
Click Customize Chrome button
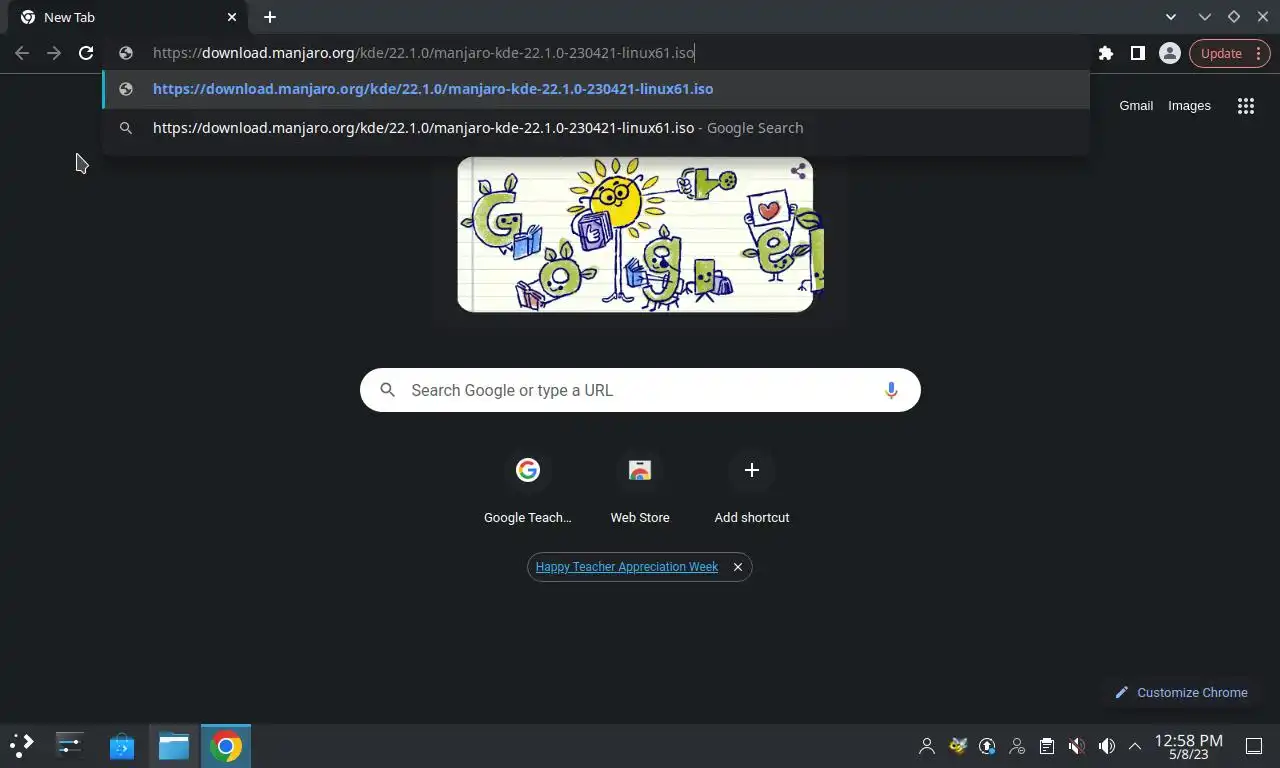coord(1181,692)
